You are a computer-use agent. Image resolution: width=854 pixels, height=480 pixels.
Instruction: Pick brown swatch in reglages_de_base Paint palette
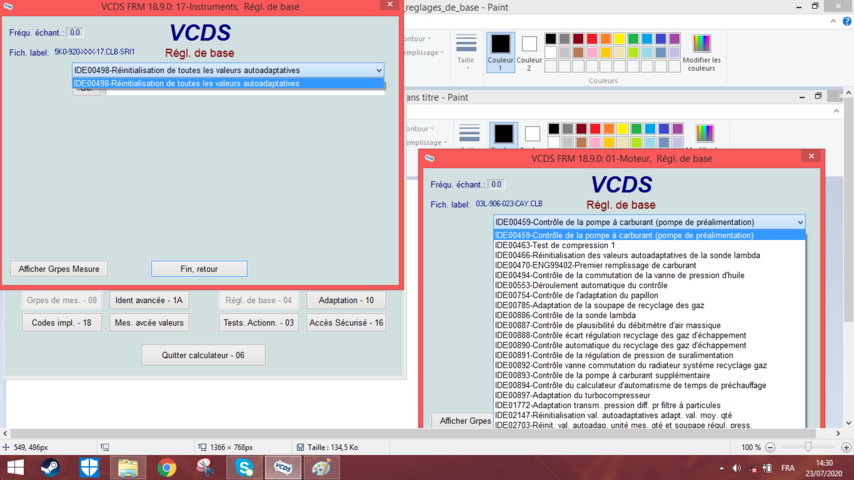pyautogui.click(x=578, y=53)
